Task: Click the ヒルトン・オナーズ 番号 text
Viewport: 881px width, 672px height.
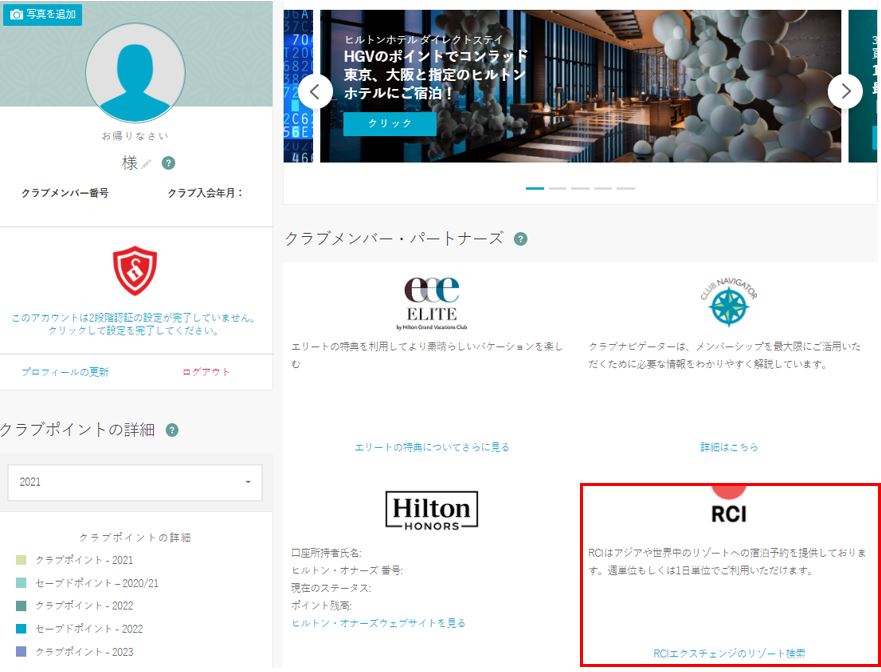Action: pos(347,571)
